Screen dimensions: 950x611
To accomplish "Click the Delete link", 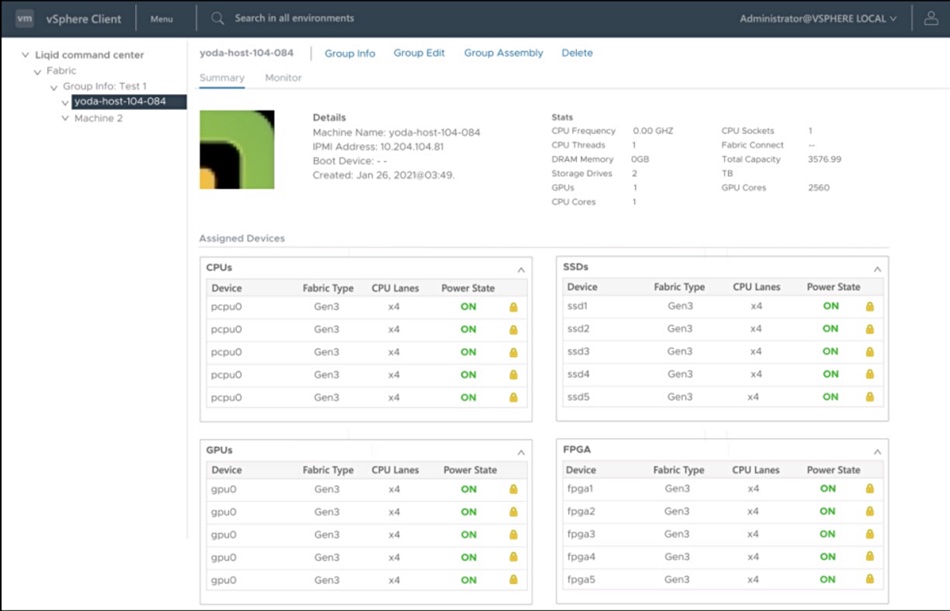I will (x=577, y=53).
